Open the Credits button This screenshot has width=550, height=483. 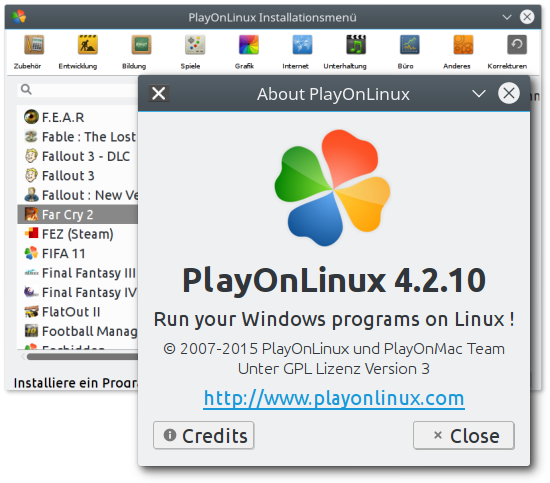(204, 435)
